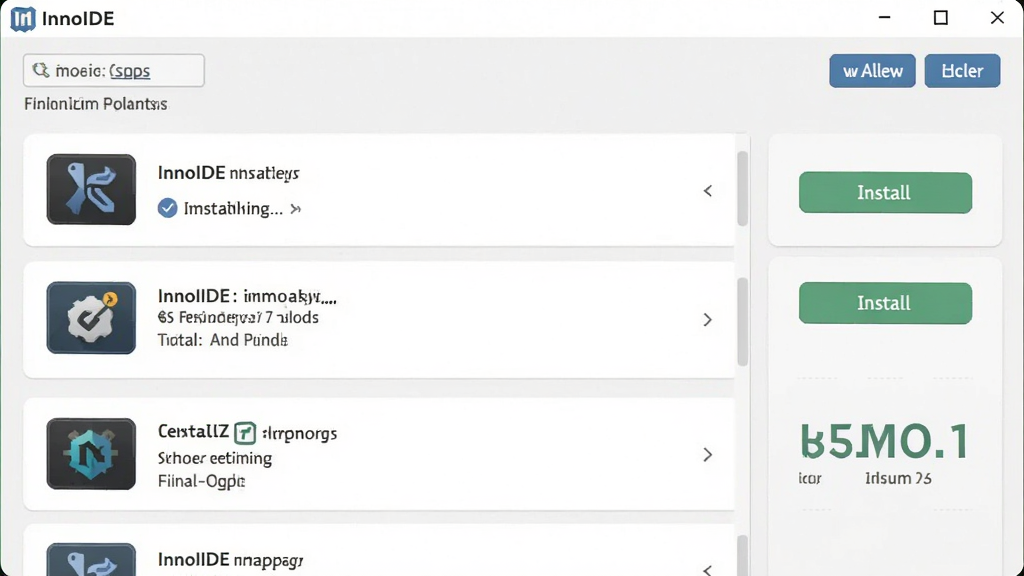Install the first InnoIDE plugin
The width and height of the screenshot is (1024, 576).
pos(886,193)
